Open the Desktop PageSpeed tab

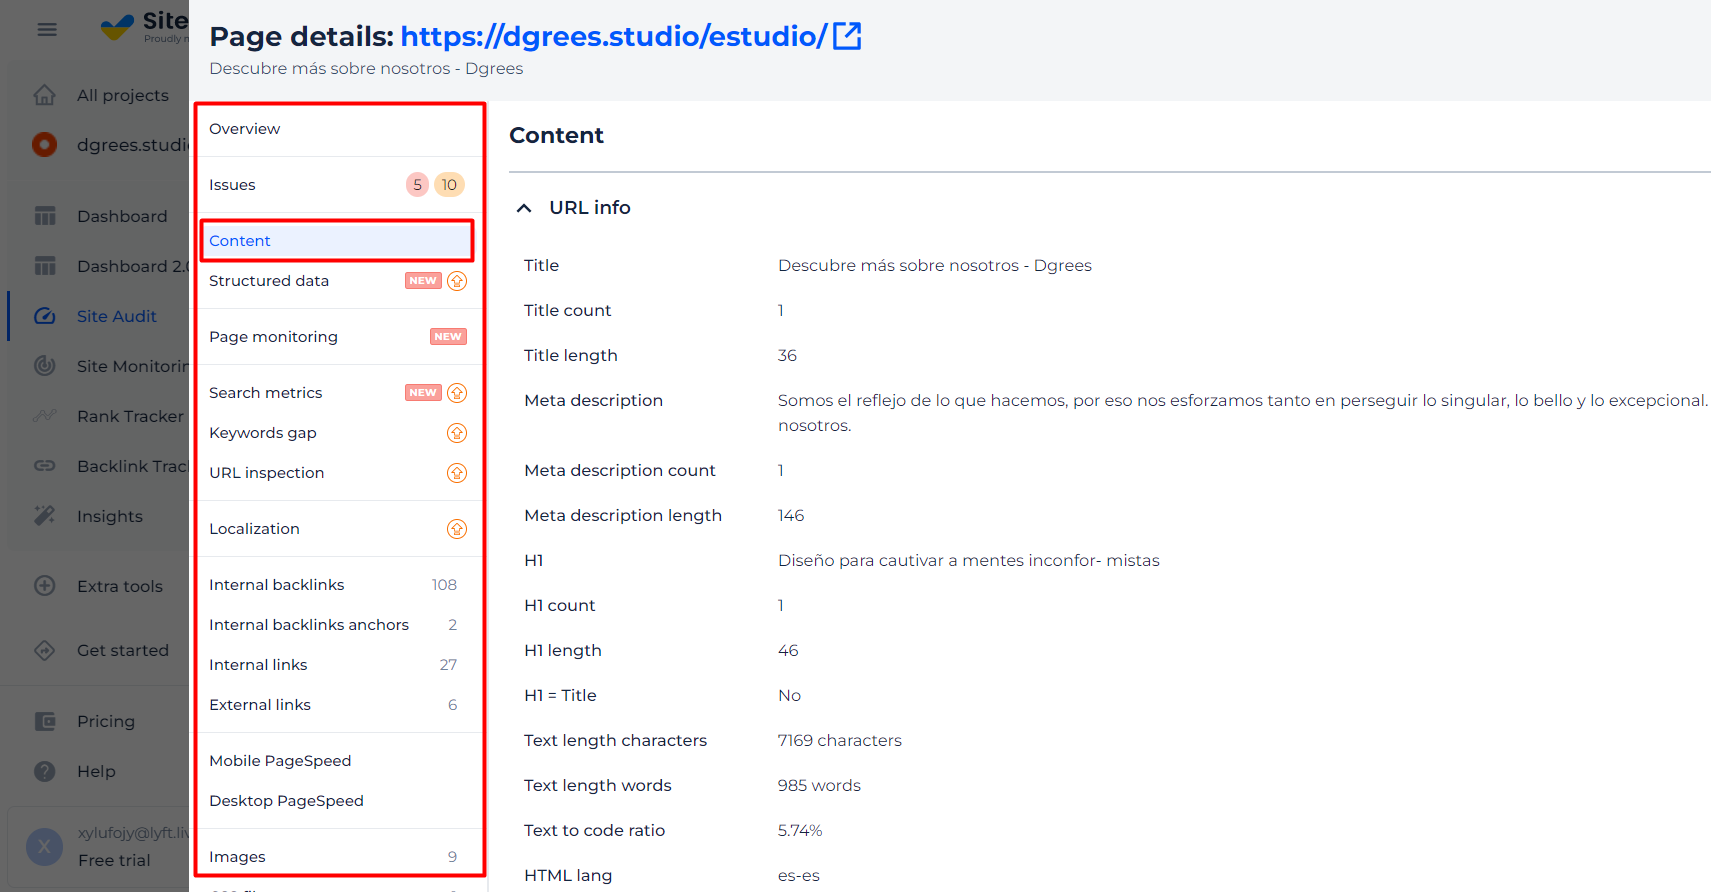(338, 801)
